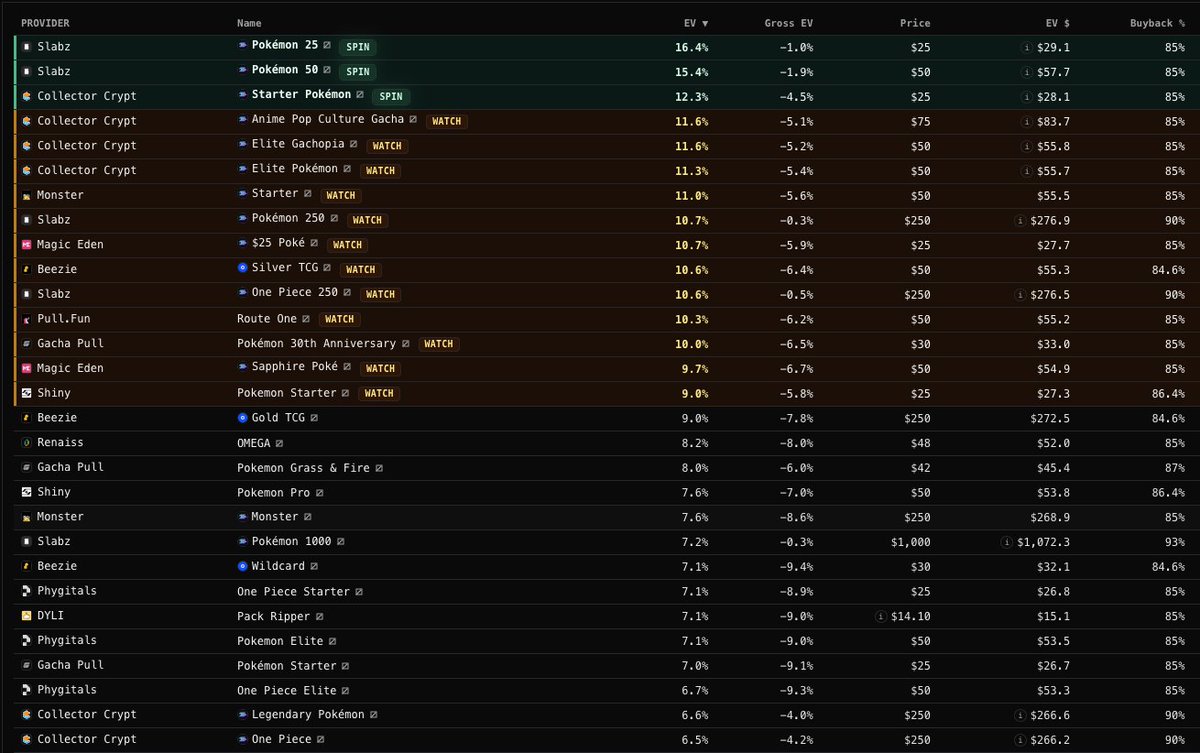The width and height of the screenshot is (1200, 753).
Task: Select the $75 price cell
Action: (920, 121)
